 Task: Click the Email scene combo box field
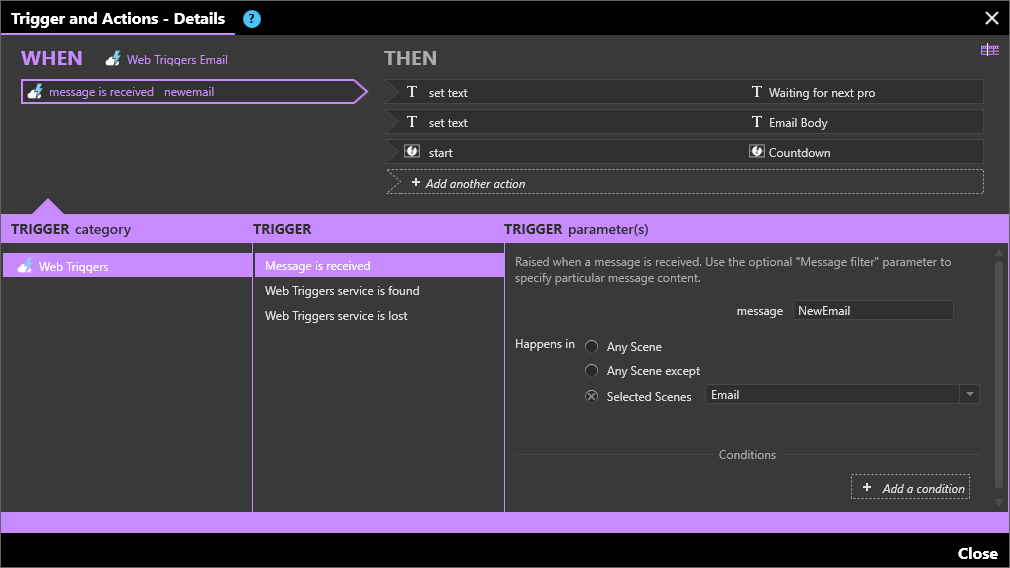[x=842, y=394]
